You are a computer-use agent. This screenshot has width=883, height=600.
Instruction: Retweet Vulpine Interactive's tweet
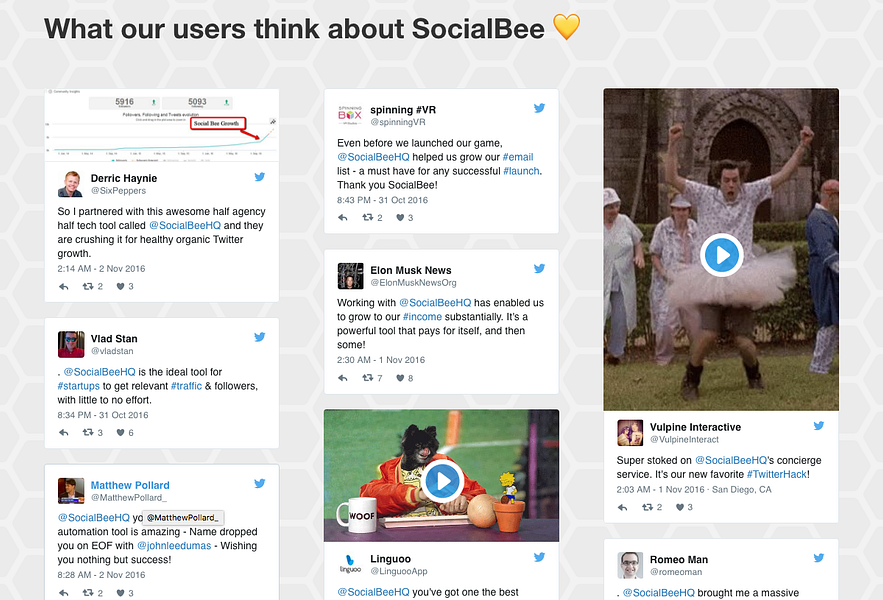click(x=648, y=507)
